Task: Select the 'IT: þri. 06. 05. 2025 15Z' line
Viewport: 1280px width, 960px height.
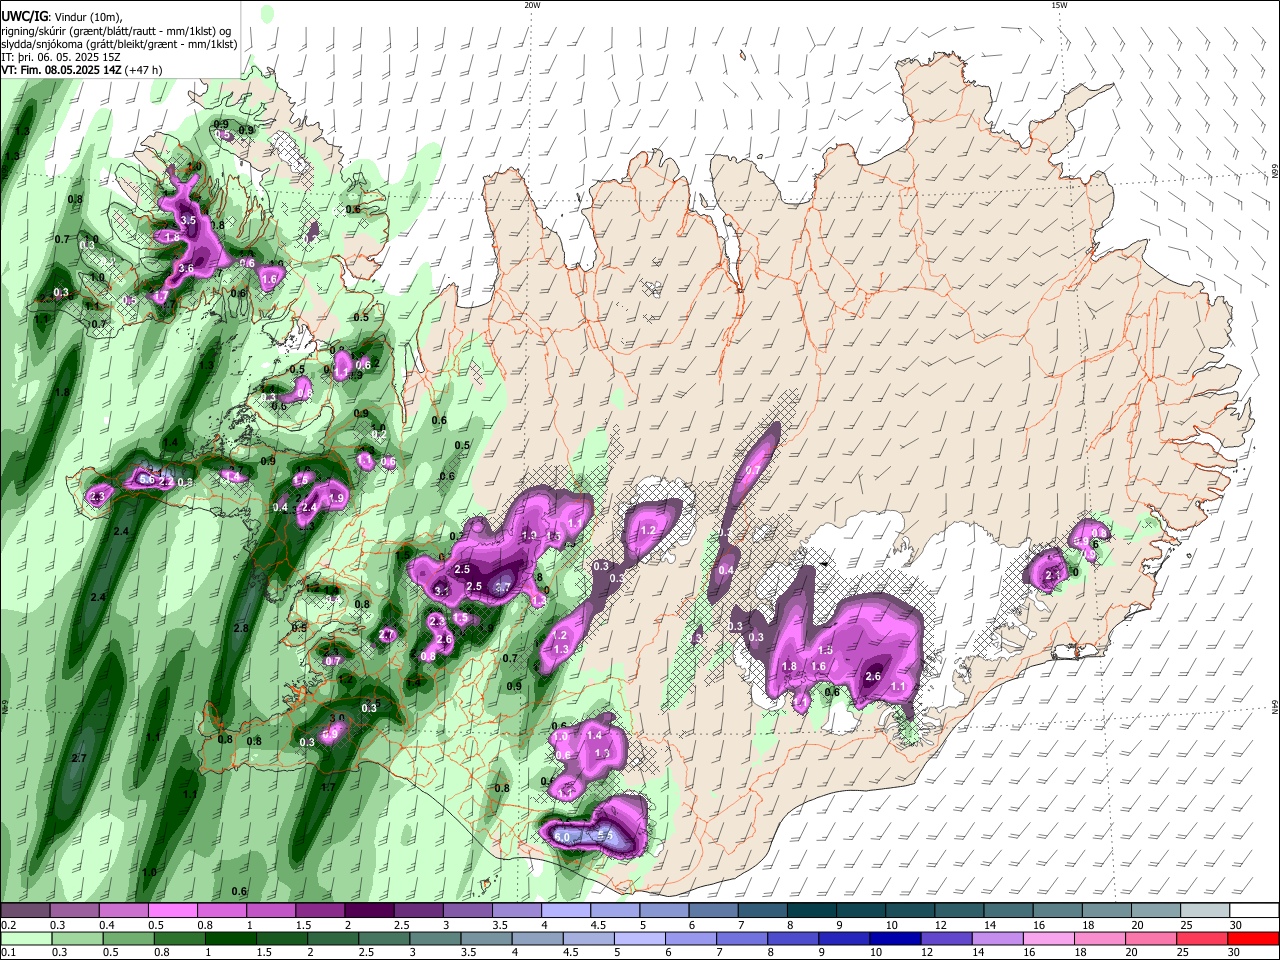Action: pyautogui.click(x=60, y=57)
